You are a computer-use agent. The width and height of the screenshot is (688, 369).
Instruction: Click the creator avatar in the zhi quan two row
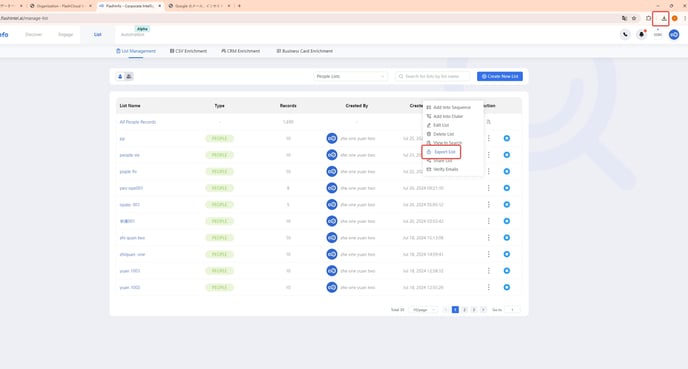pyautogui.click(x=332, y=238)
